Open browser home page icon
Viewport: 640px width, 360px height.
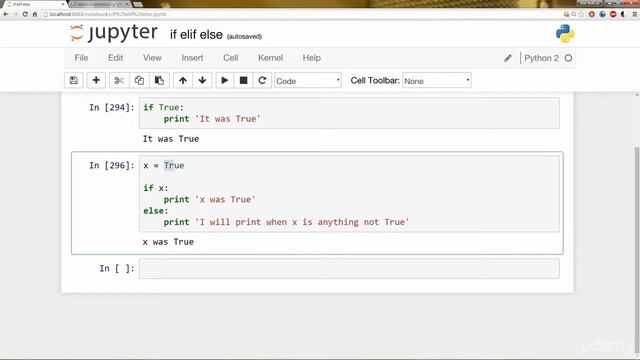[35, 14]
